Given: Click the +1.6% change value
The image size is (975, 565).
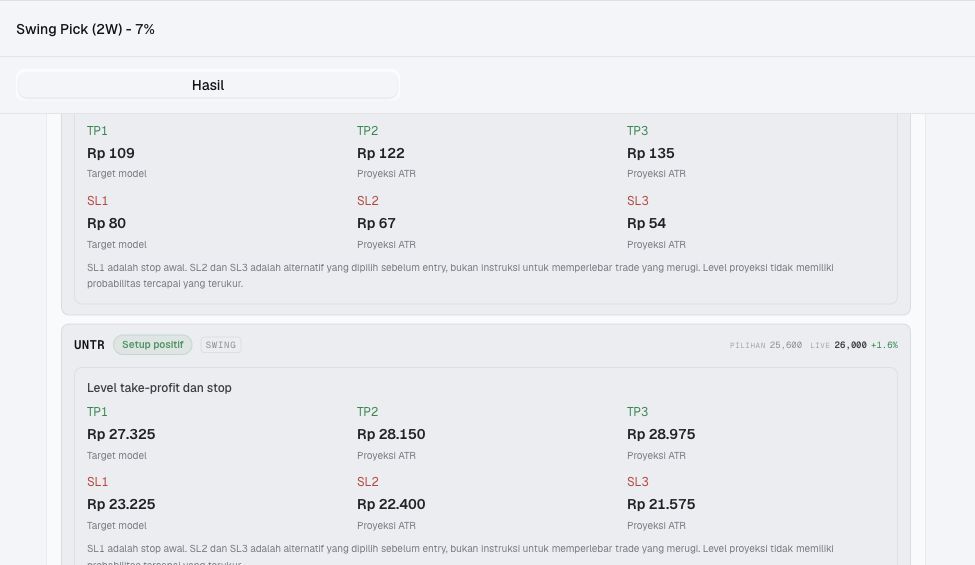Looking at the screenshot, I should tap(884, 345).
